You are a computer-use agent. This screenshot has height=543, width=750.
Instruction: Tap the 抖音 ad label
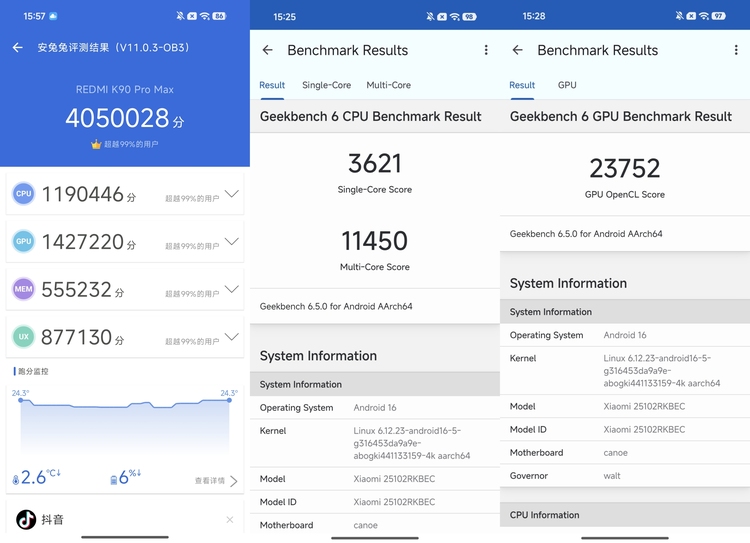coord(52,520)
